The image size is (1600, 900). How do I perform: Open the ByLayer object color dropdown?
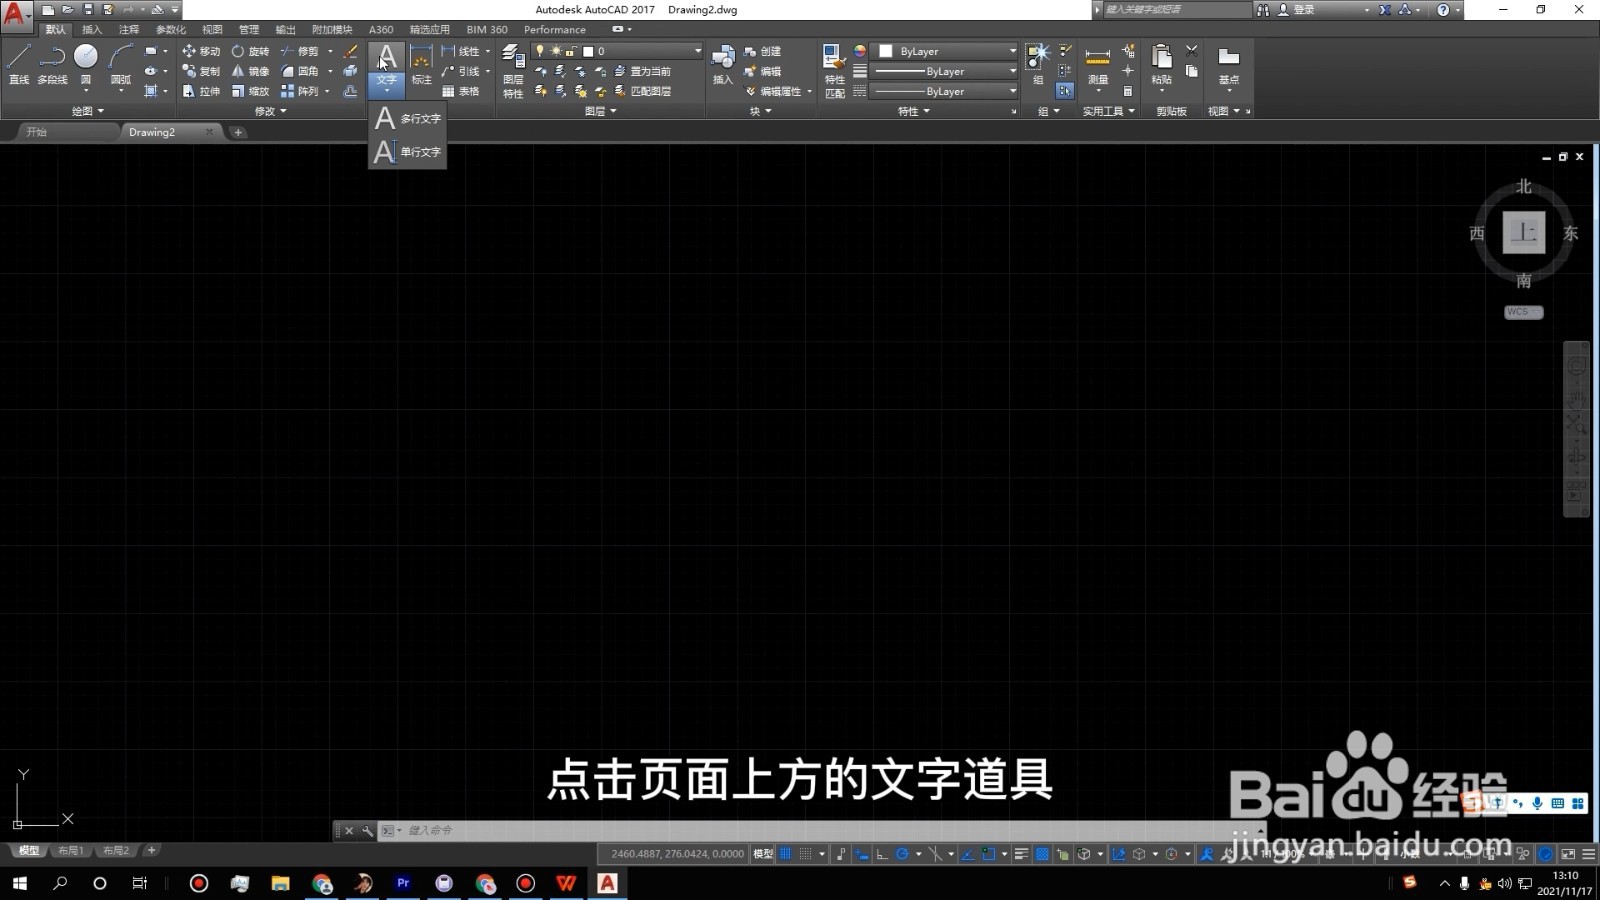pos(945,51)
